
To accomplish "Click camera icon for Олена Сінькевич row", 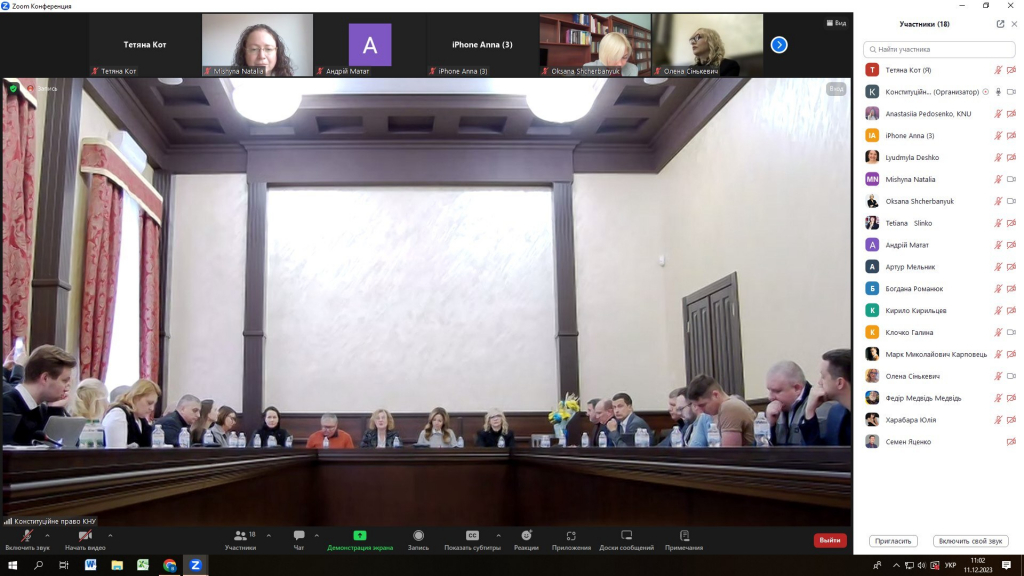I will click(x=1011, y=376).
